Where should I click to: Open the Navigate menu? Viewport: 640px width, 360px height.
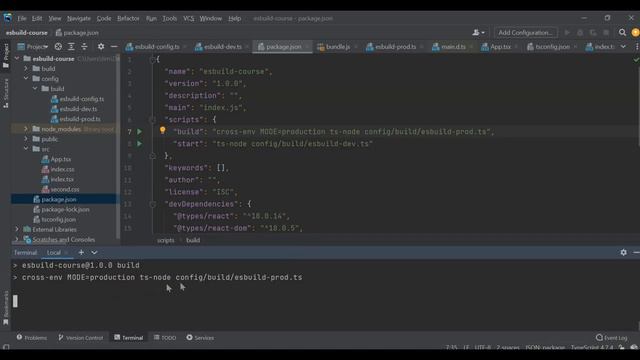[79, 18]
